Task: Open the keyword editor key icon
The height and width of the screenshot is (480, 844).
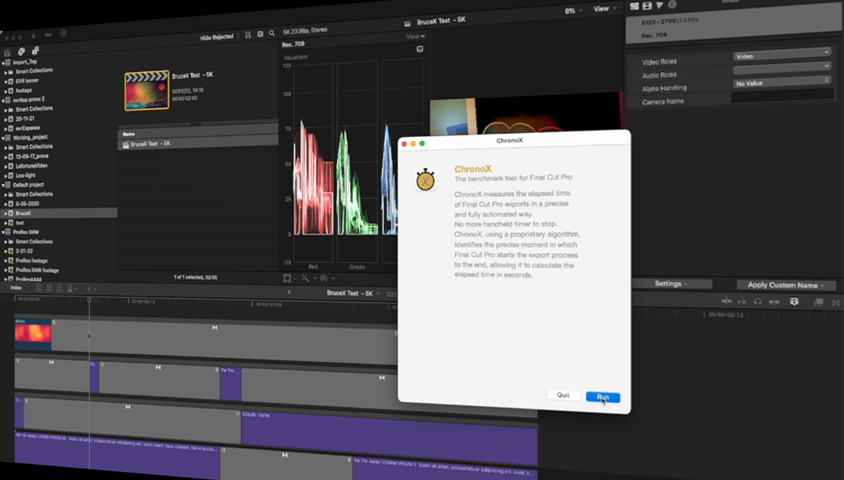Action: pos(48,34)
